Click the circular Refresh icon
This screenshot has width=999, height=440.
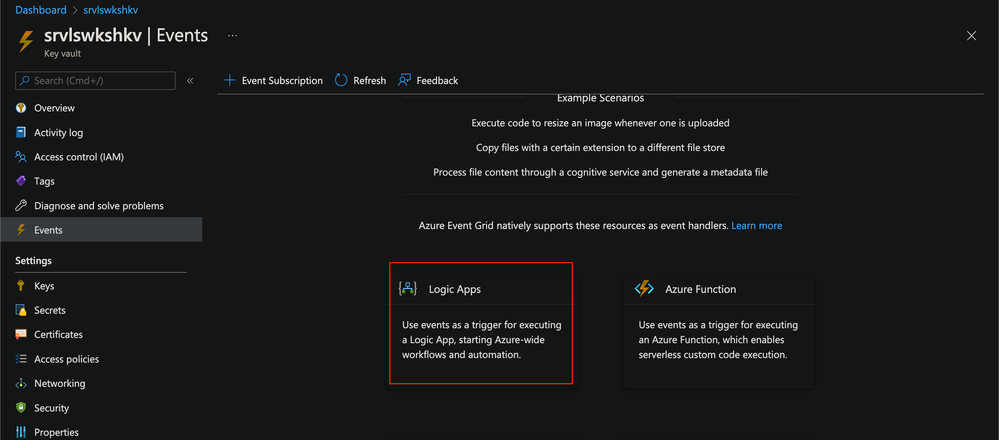(x=341, y=80)
